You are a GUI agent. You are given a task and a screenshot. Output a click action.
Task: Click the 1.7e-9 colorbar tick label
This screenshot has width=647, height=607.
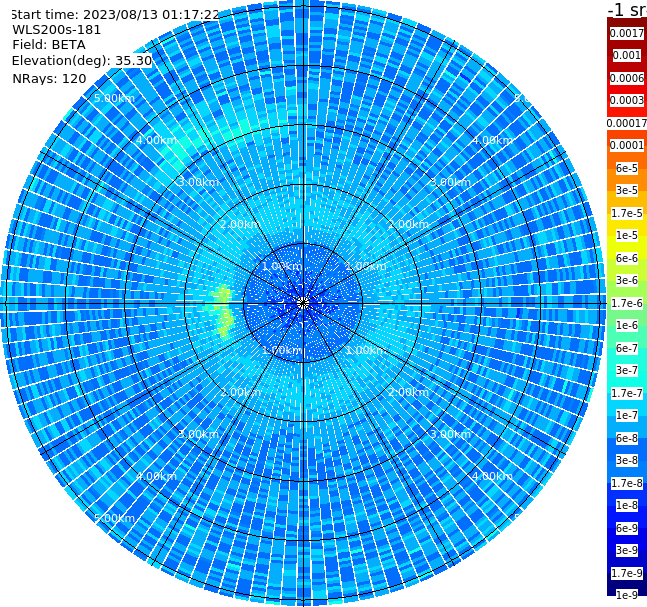(x=627, y=573)
